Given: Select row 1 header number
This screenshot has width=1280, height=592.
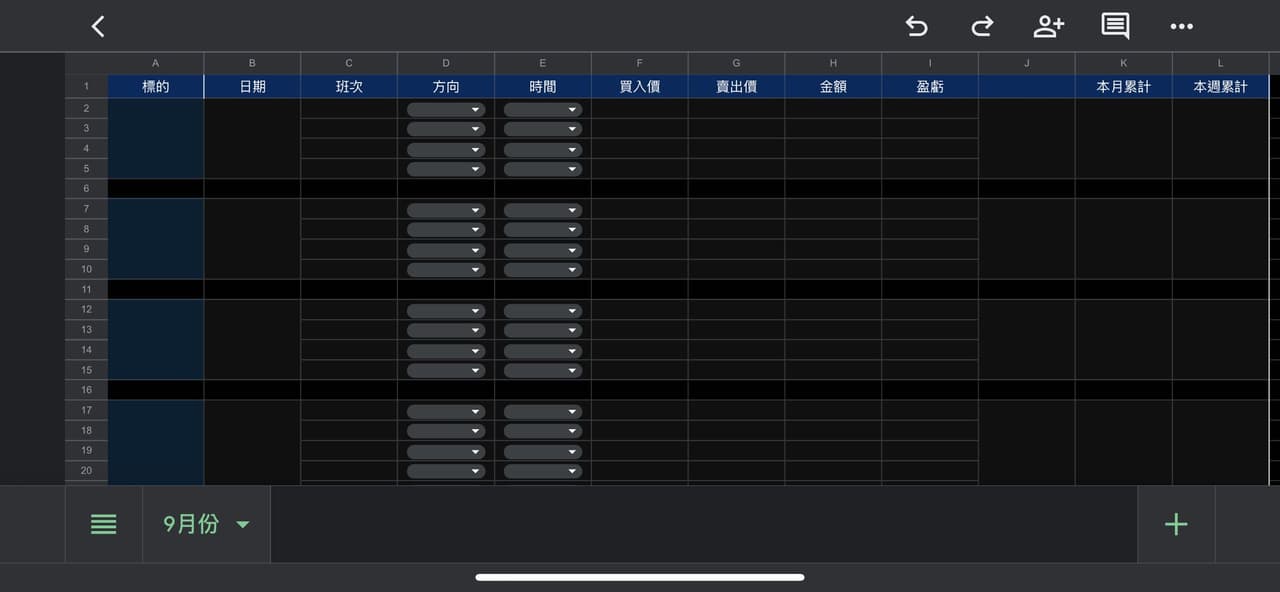Looking at the screenshot, I should (87, 87).
